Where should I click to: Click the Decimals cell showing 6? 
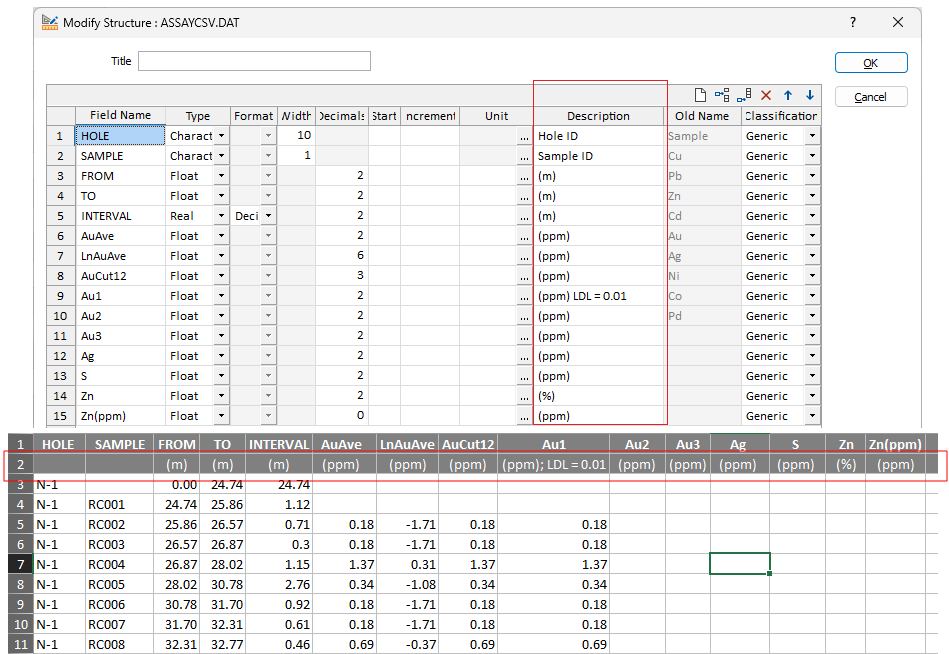[341, 256]
